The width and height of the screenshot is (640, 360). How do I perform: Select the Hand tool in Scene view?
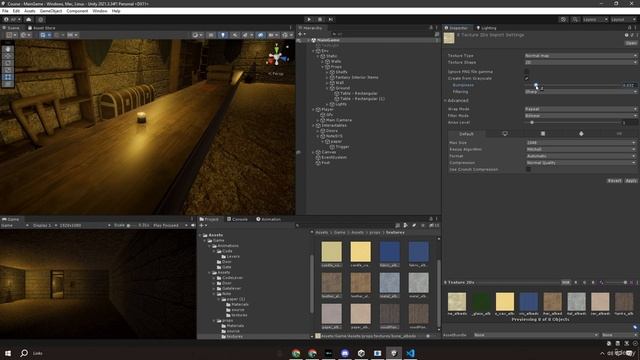pos(8,49)
